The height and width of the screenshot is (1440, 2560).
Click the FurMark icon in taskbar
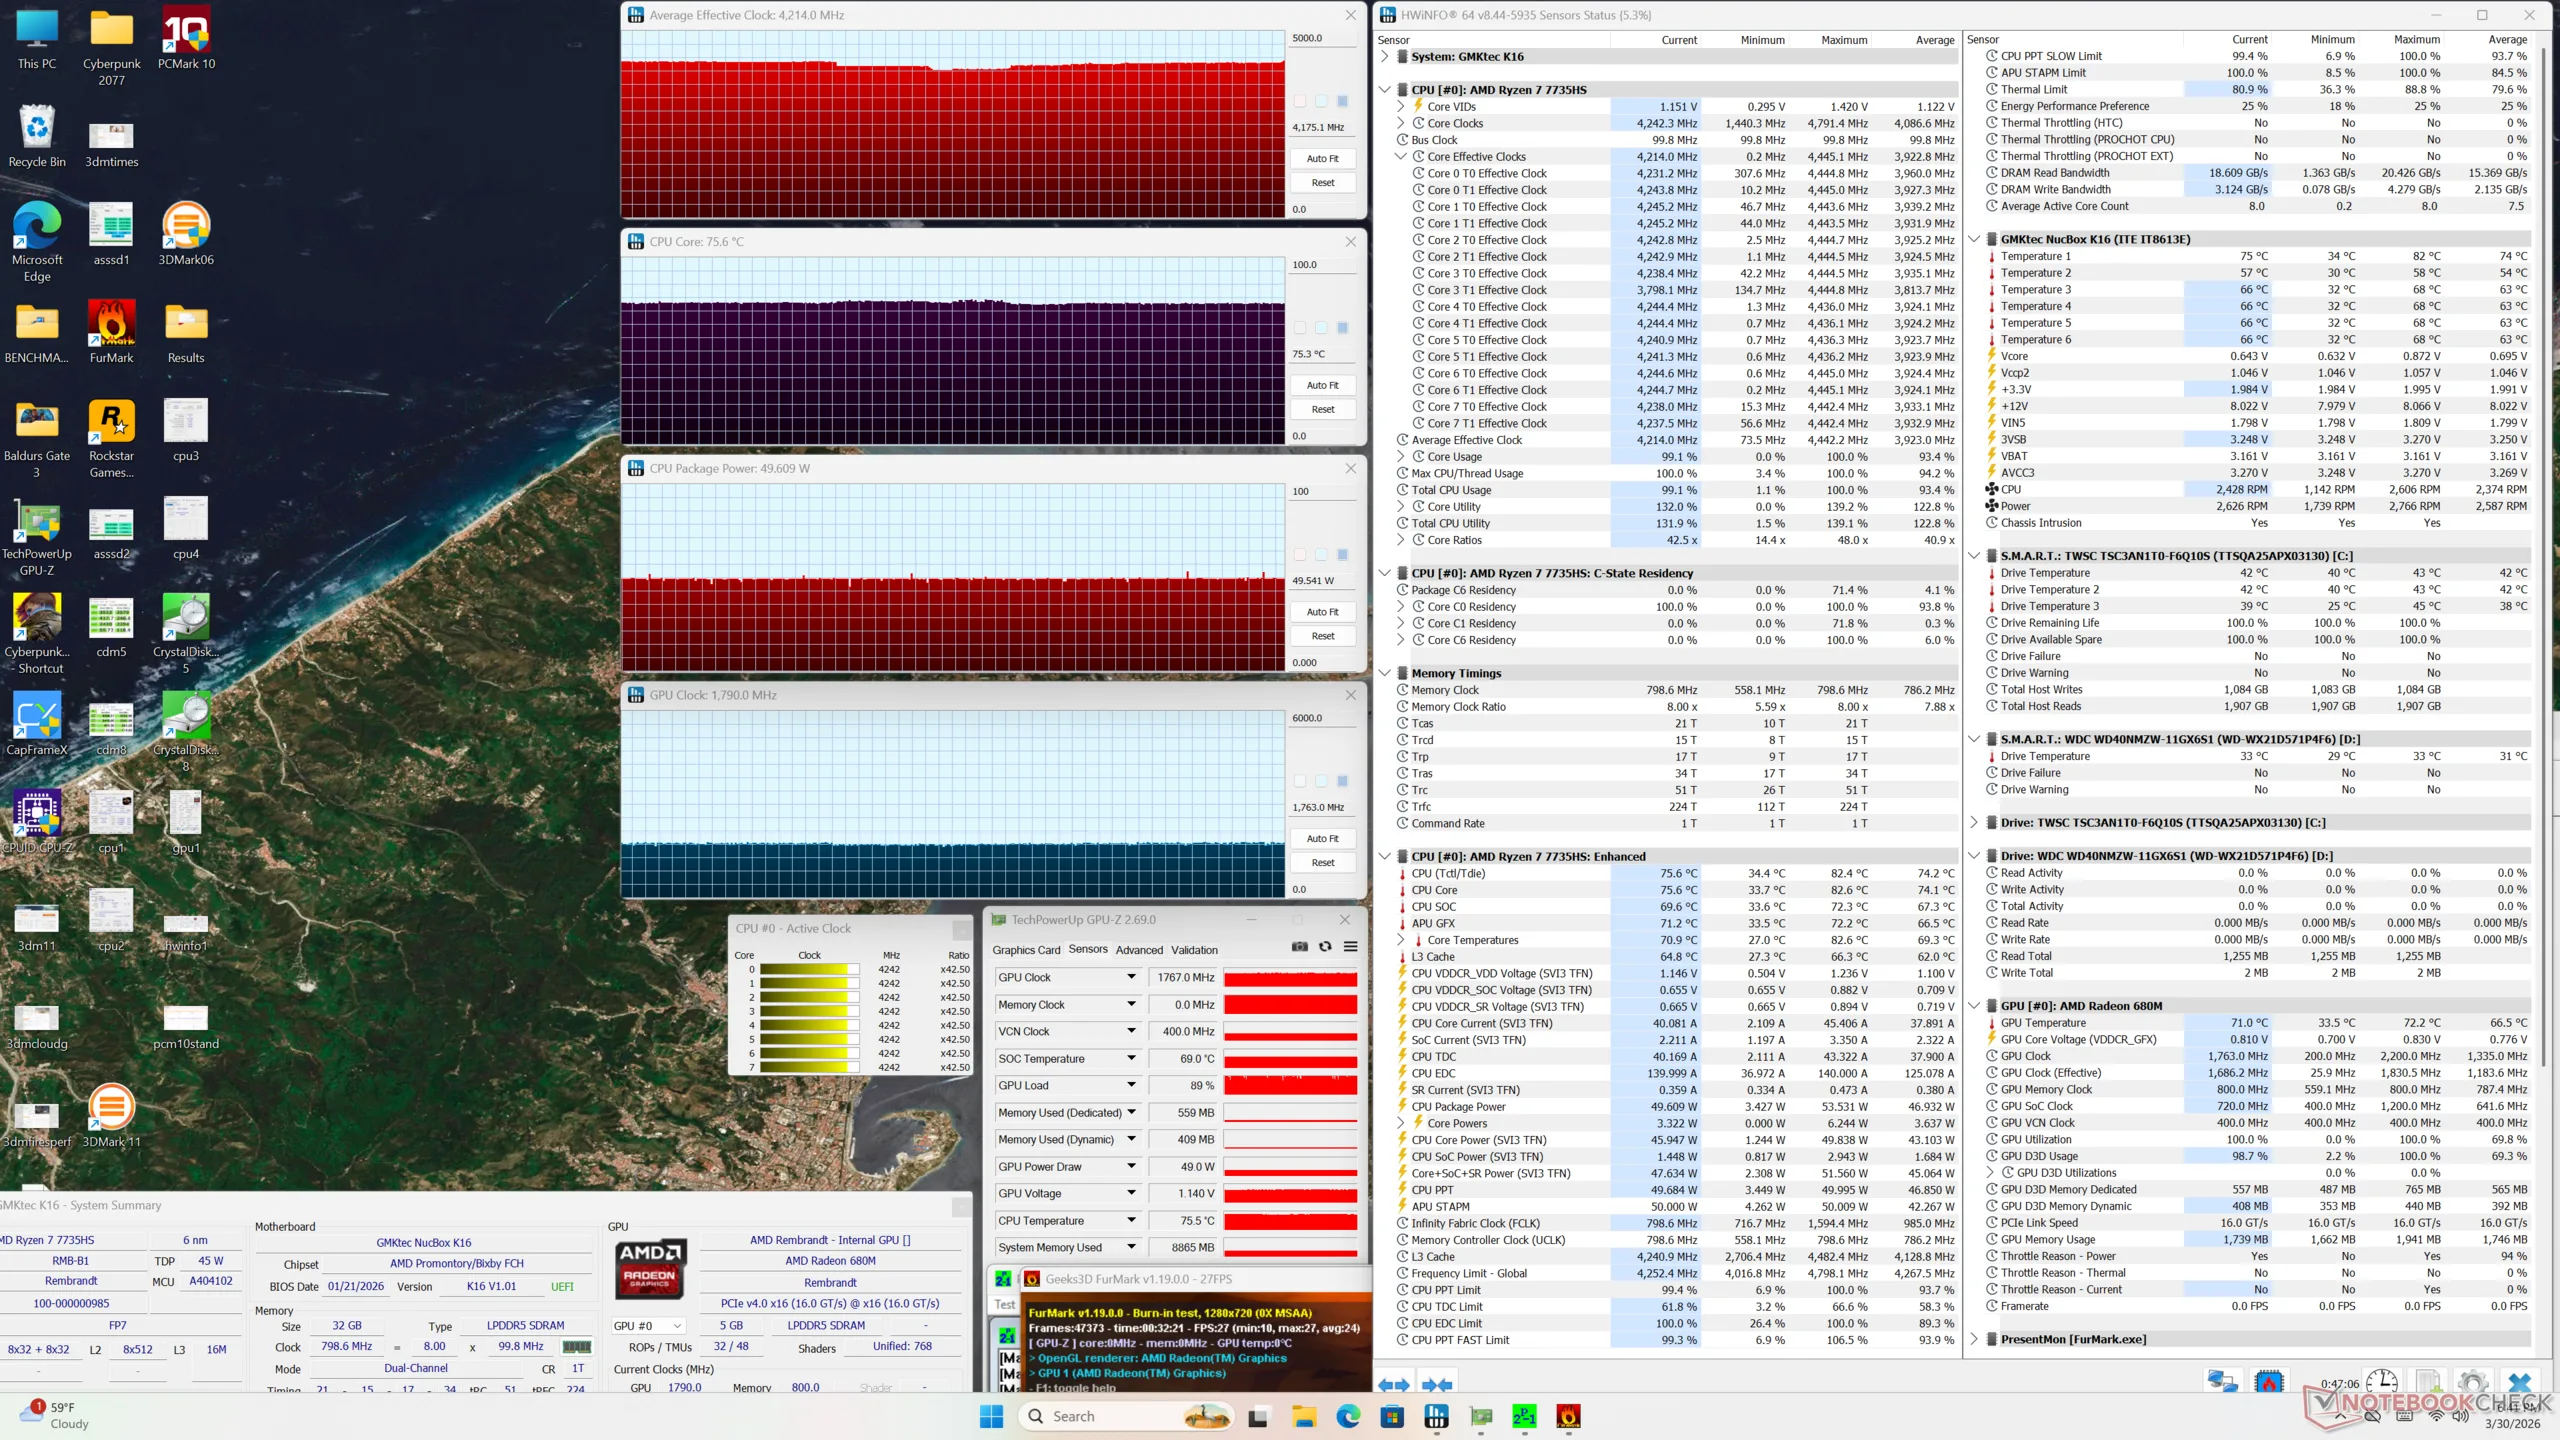point(1568,1416)
